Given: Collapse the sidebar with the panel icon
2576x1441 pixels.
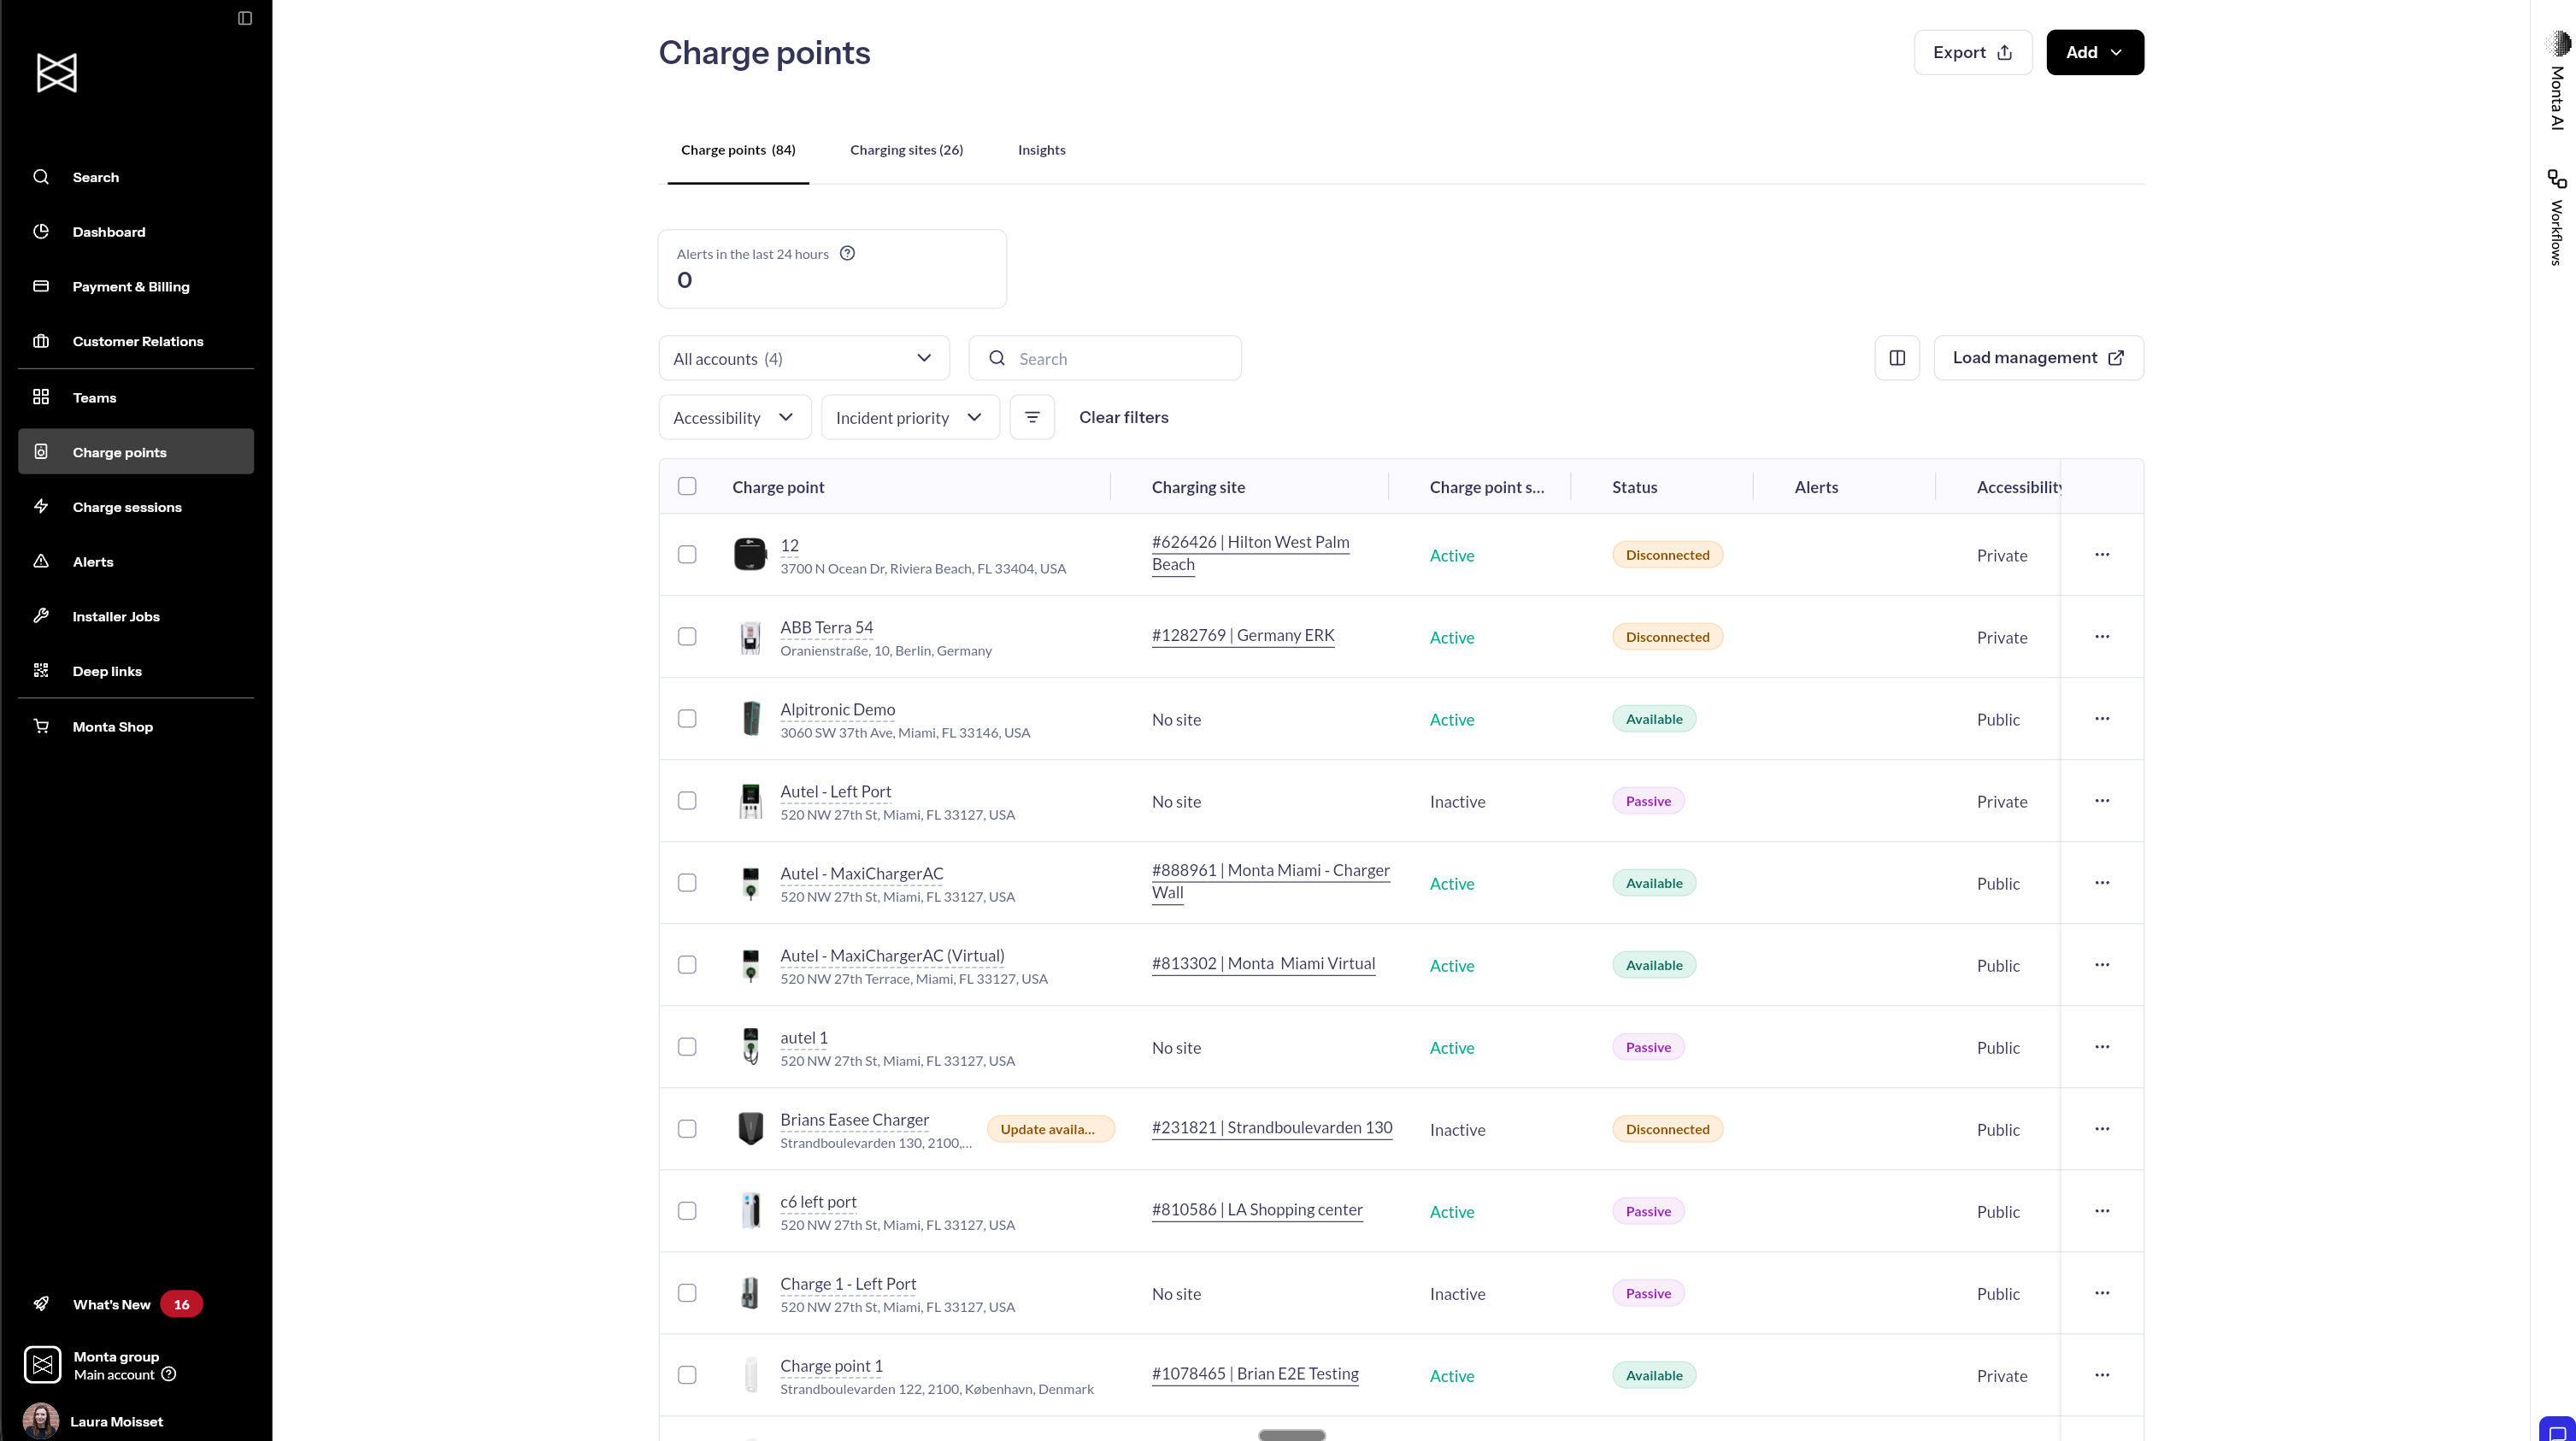Looking at the screenshot, I should tap(245, 18).
